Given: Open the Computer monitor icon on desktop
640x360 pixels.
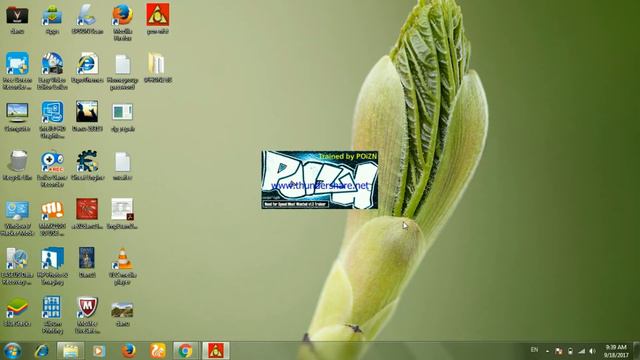Looking at the screenshot, I should (x=17, y=113).
